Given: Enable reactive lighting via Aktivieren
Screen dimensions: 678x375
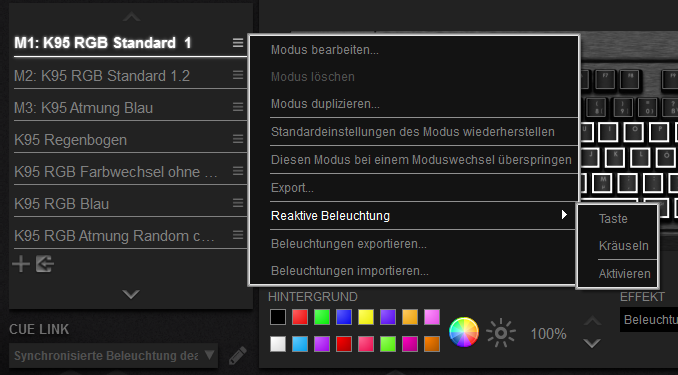Looking at the screenshot, I should (624, 274).
